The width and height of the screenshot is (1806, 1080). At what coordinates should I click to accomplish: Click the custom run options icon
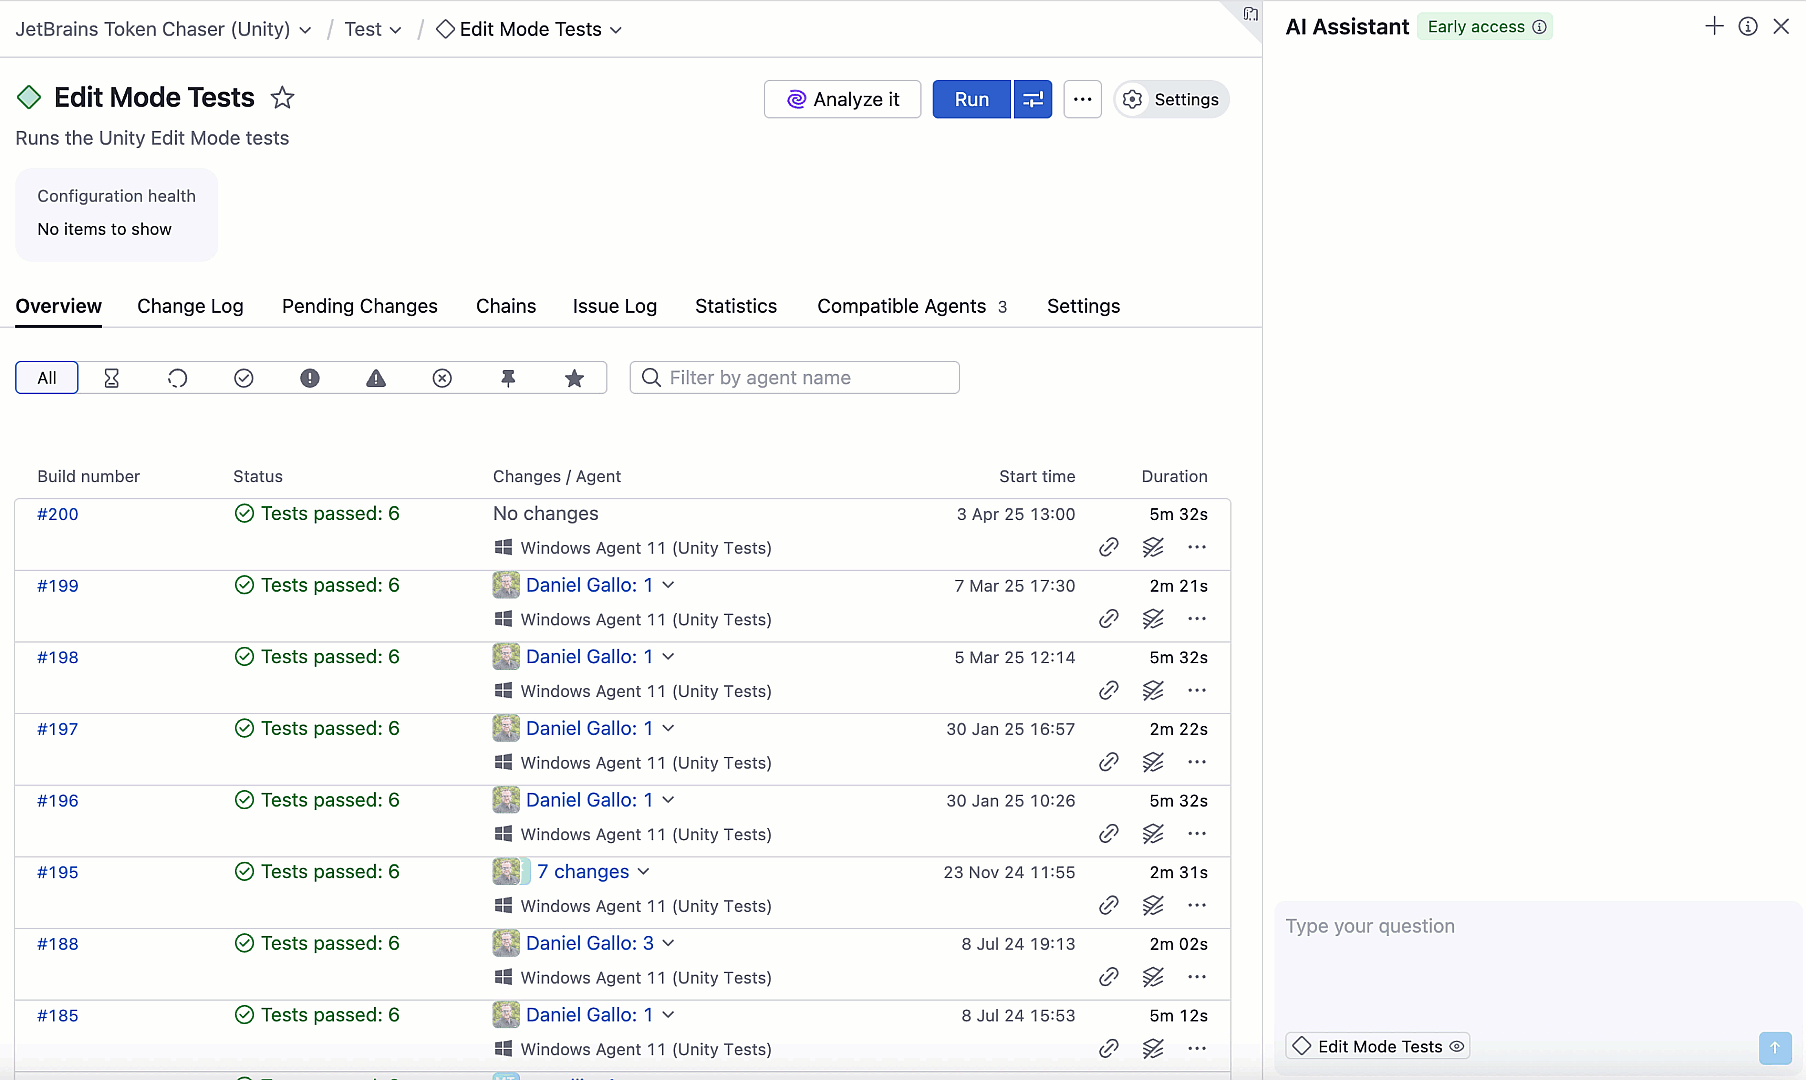[1033, 99]
